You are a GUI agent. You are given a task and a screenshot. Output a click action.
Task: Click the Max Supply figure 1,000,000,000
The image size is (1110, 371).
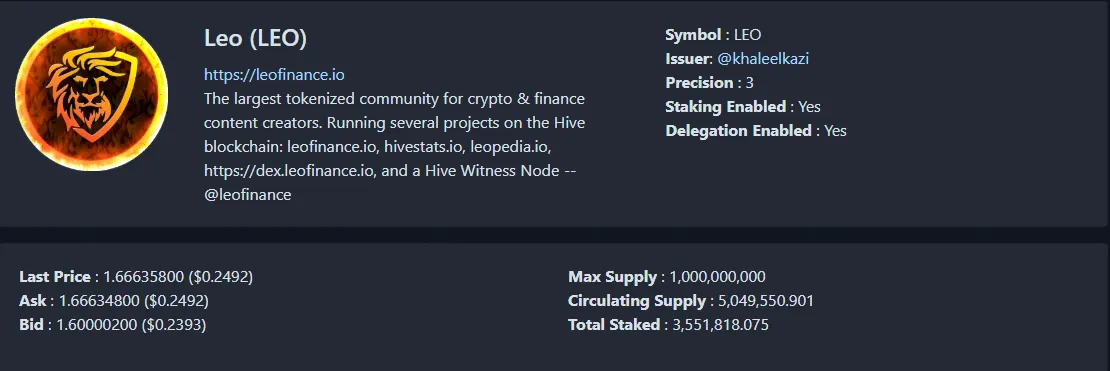(717, 277)
